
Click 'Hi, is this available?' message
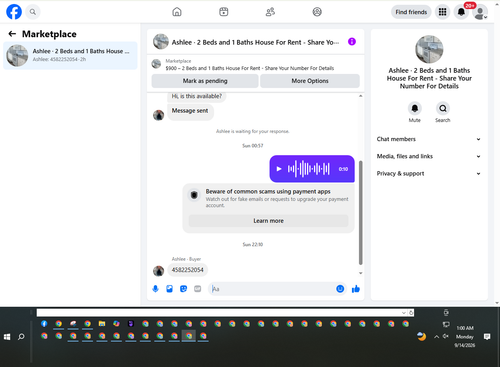196,96
